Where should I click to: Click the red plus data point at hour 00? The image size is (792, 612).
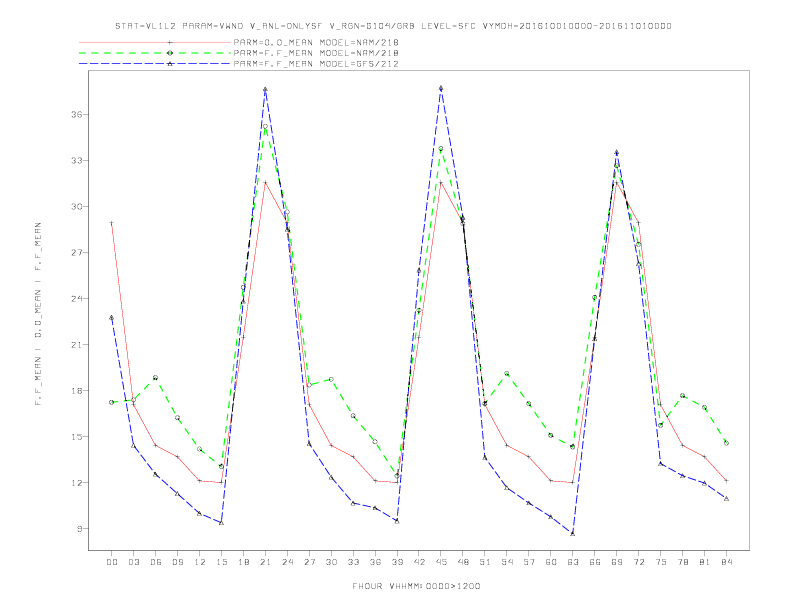coord(112,223)
